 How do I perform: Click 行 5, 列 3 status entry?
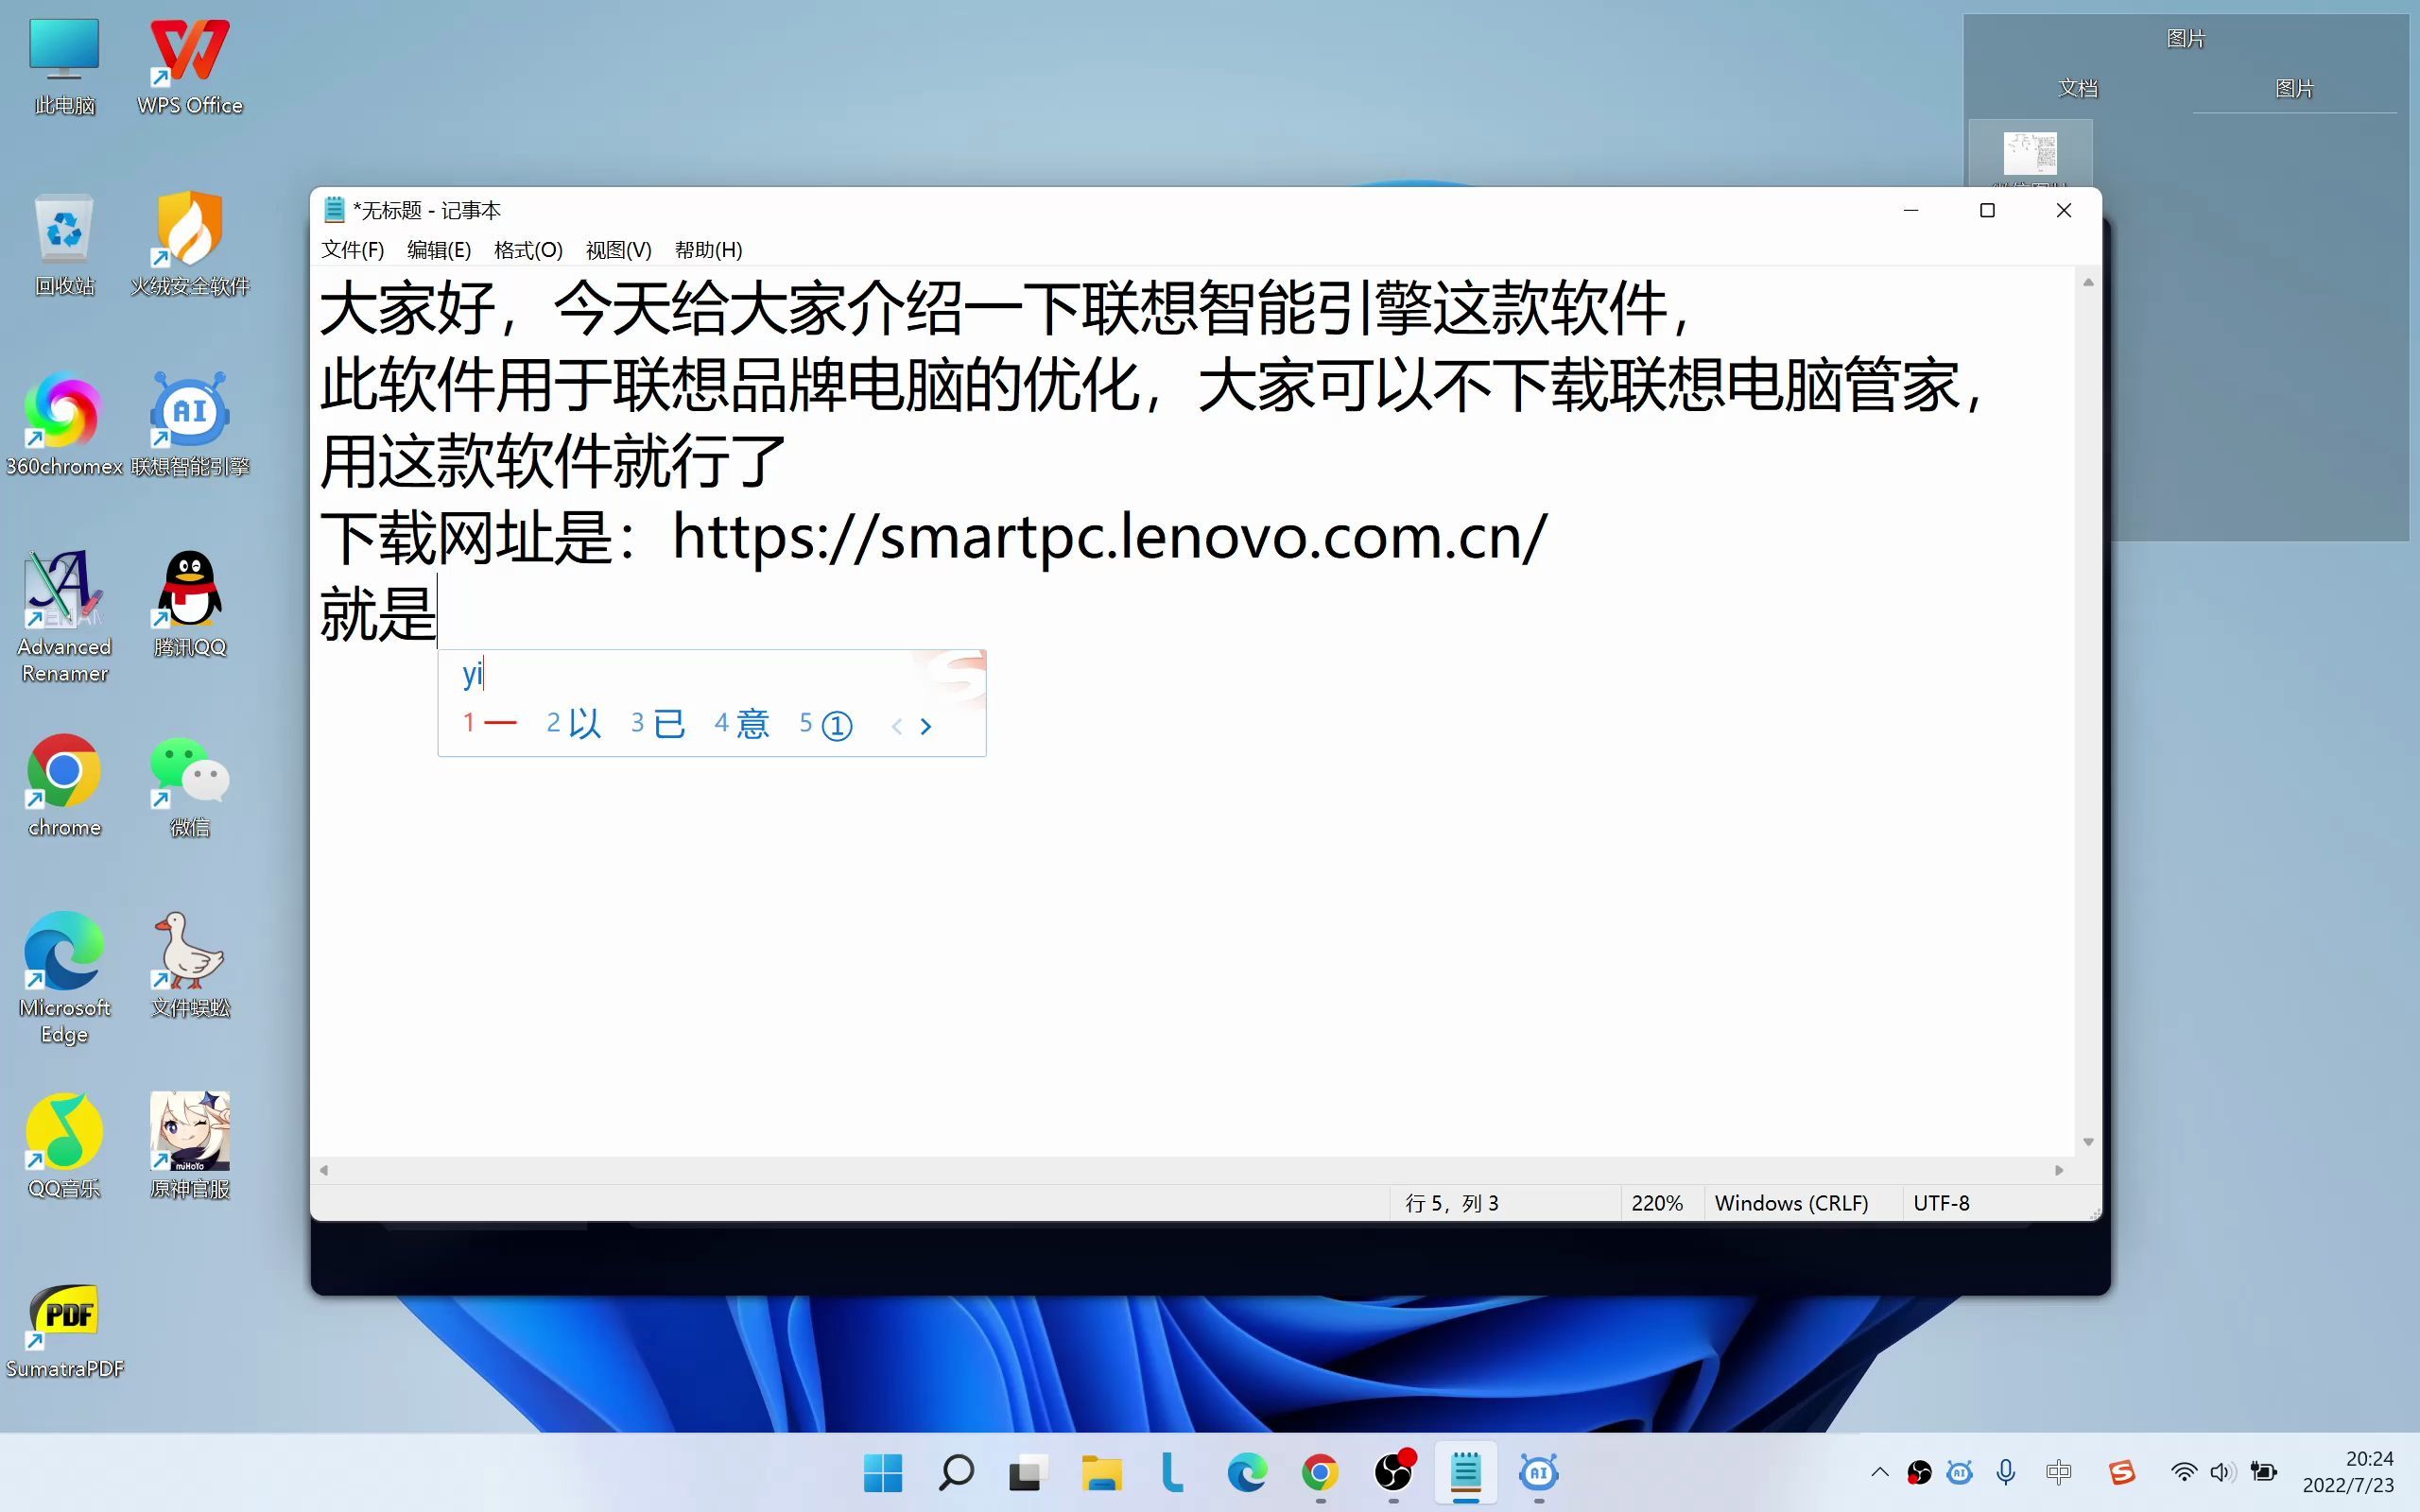(1452, 1203)
